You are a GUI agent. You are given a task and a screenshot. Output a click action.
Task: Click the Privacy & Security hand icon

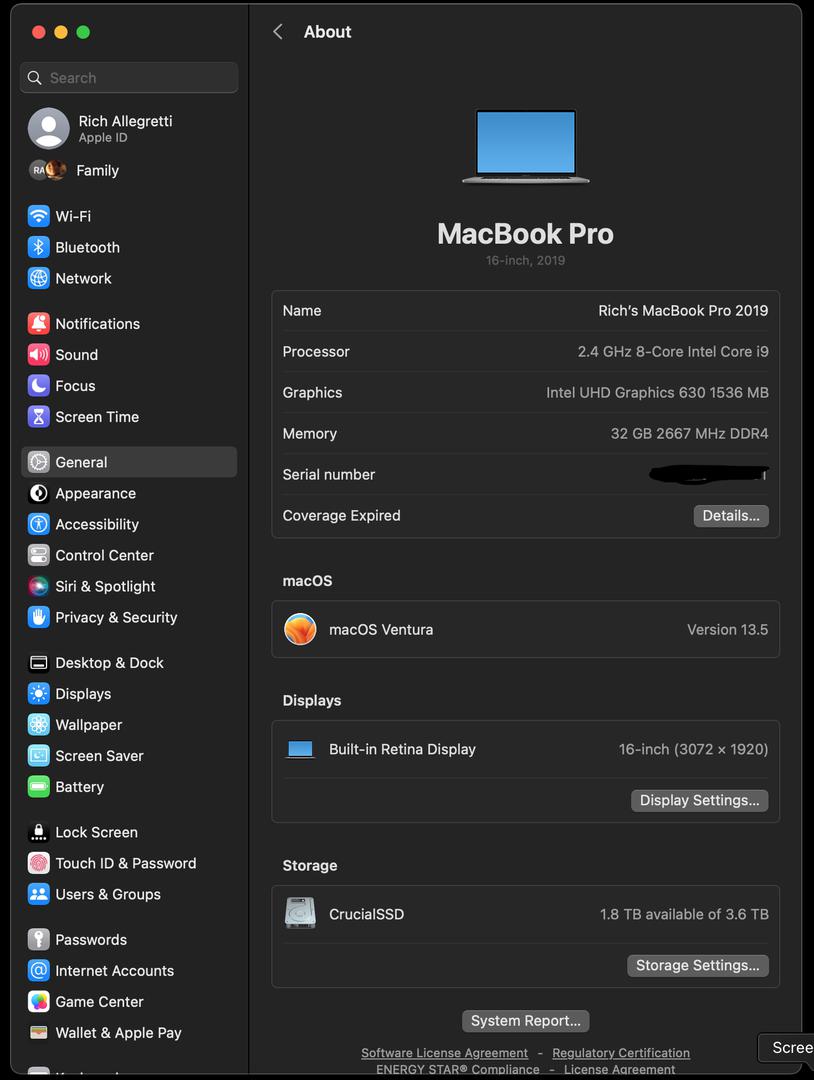click(x=39, y=617)
